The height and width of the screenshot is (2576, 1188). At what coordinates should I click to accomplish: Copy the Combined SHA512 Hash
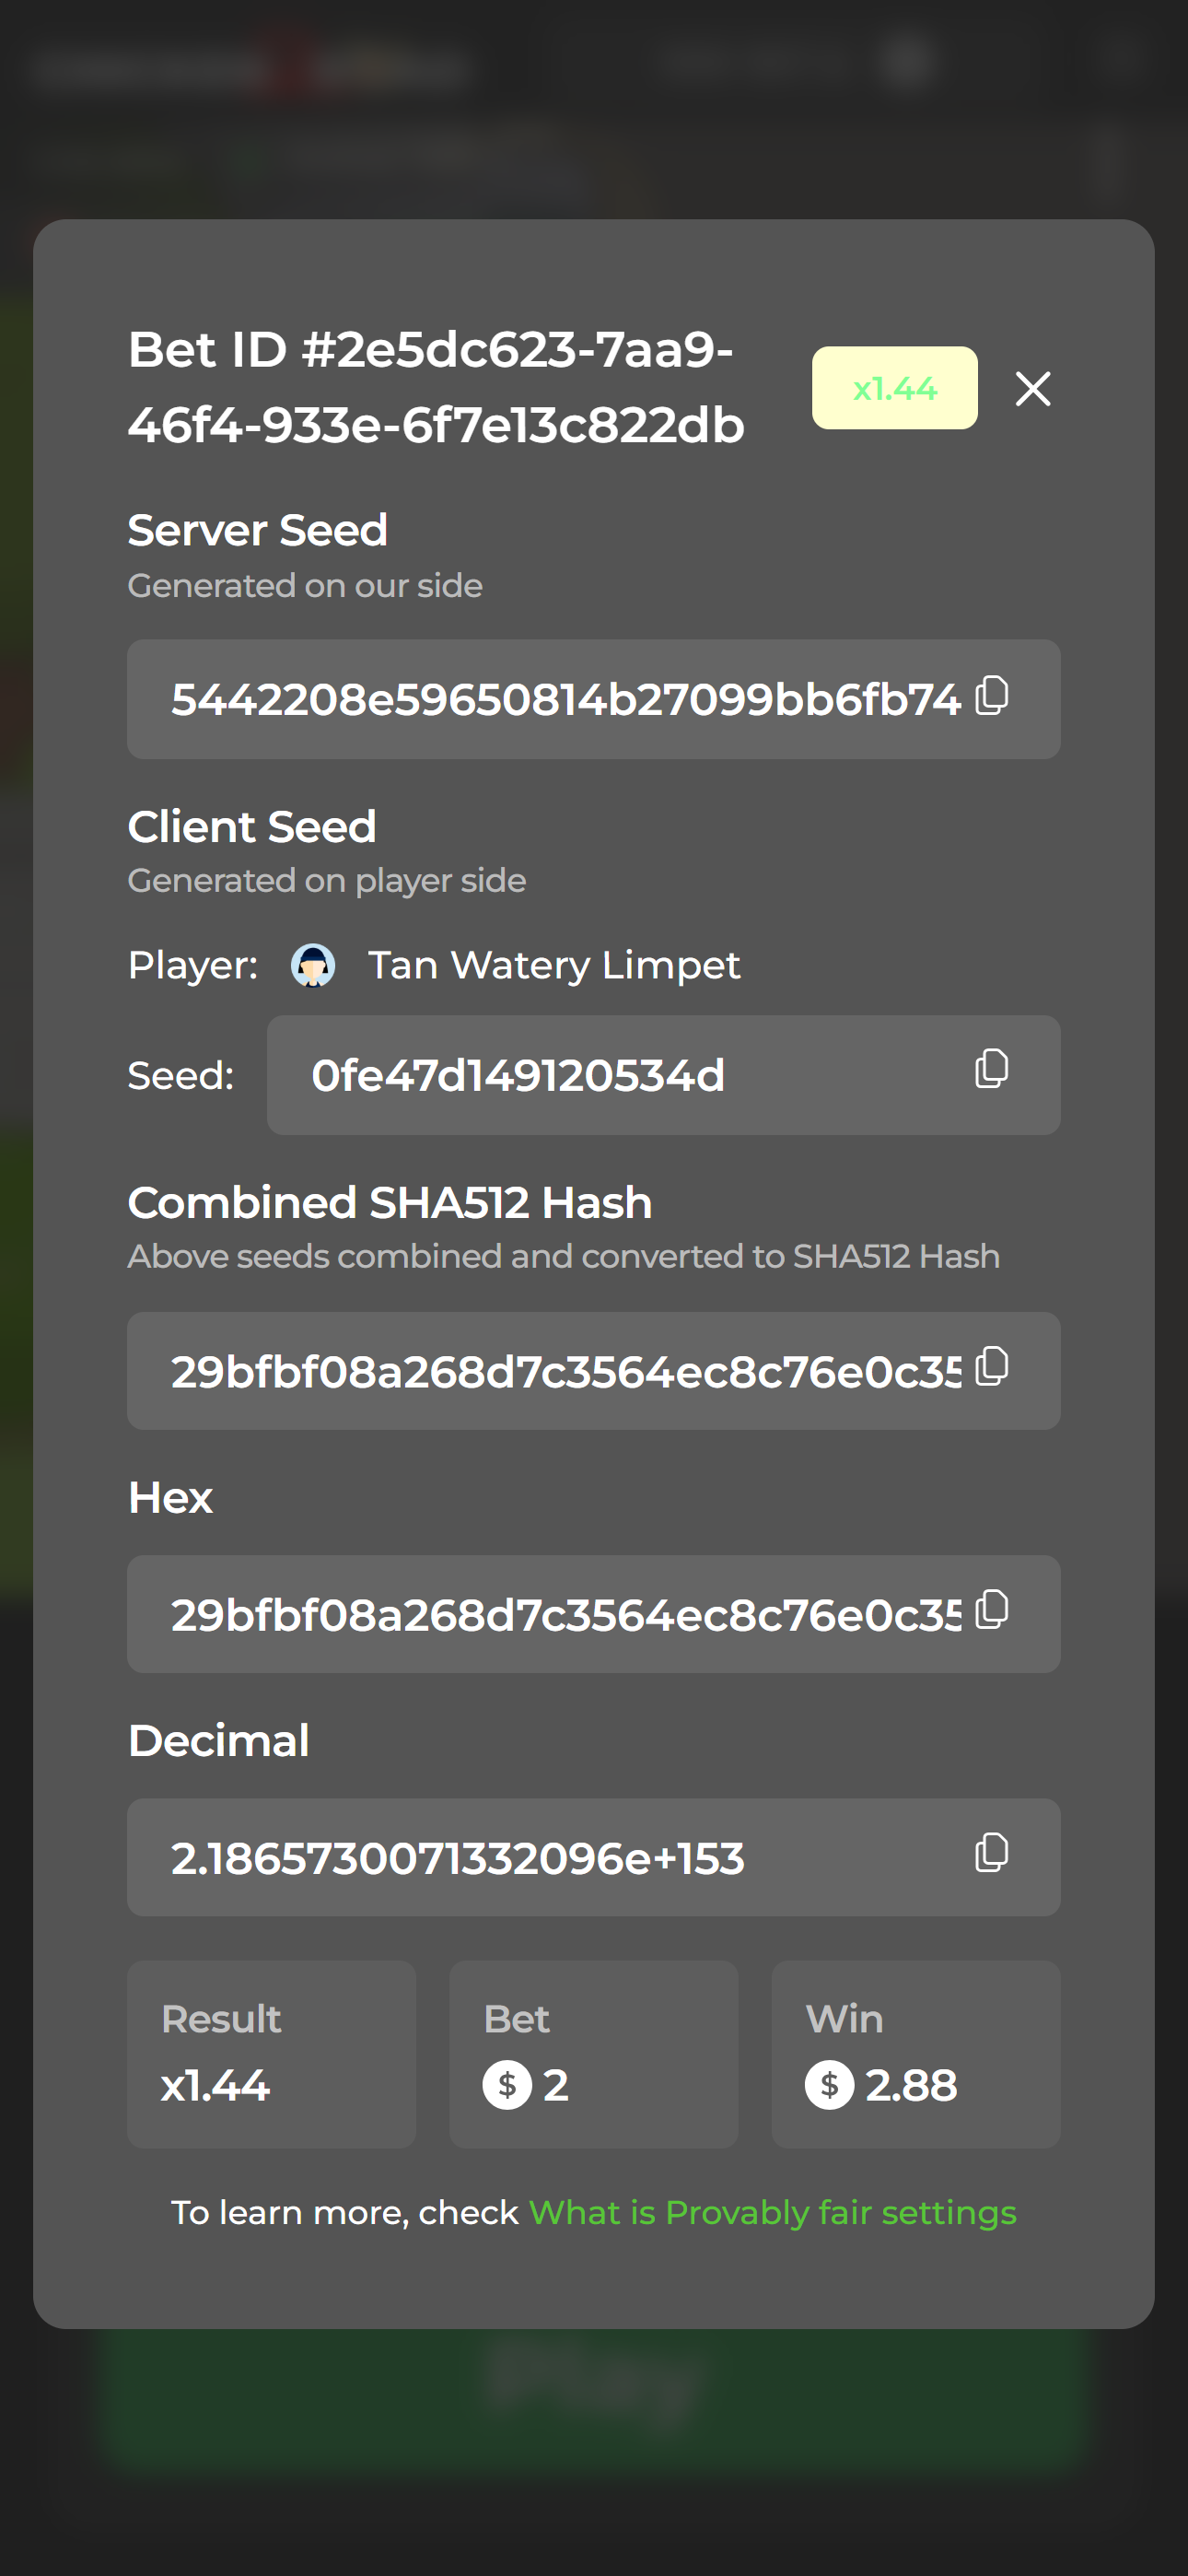[991, 1366]
